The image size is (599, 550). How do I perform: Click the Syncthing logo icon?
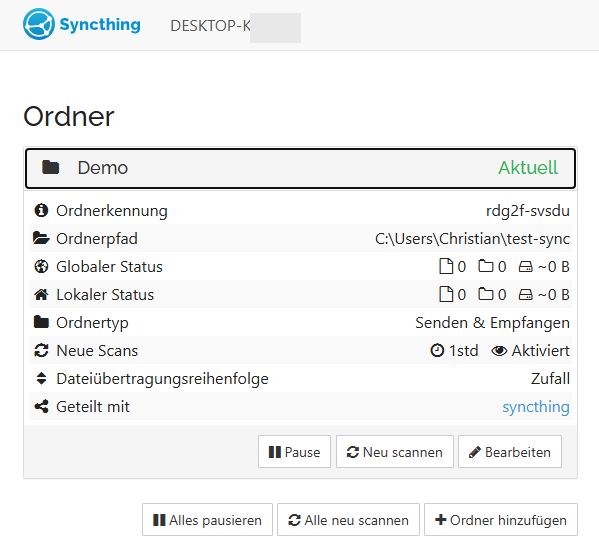(39, 24)
